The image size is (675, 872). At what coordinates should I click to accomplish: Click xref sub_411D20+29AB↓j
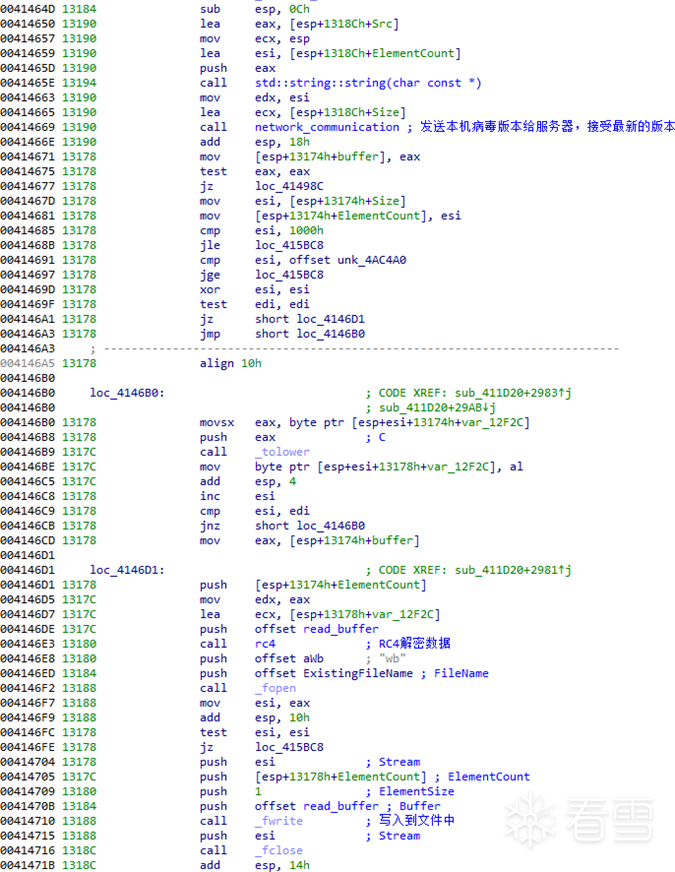click(x=437, y=408)
